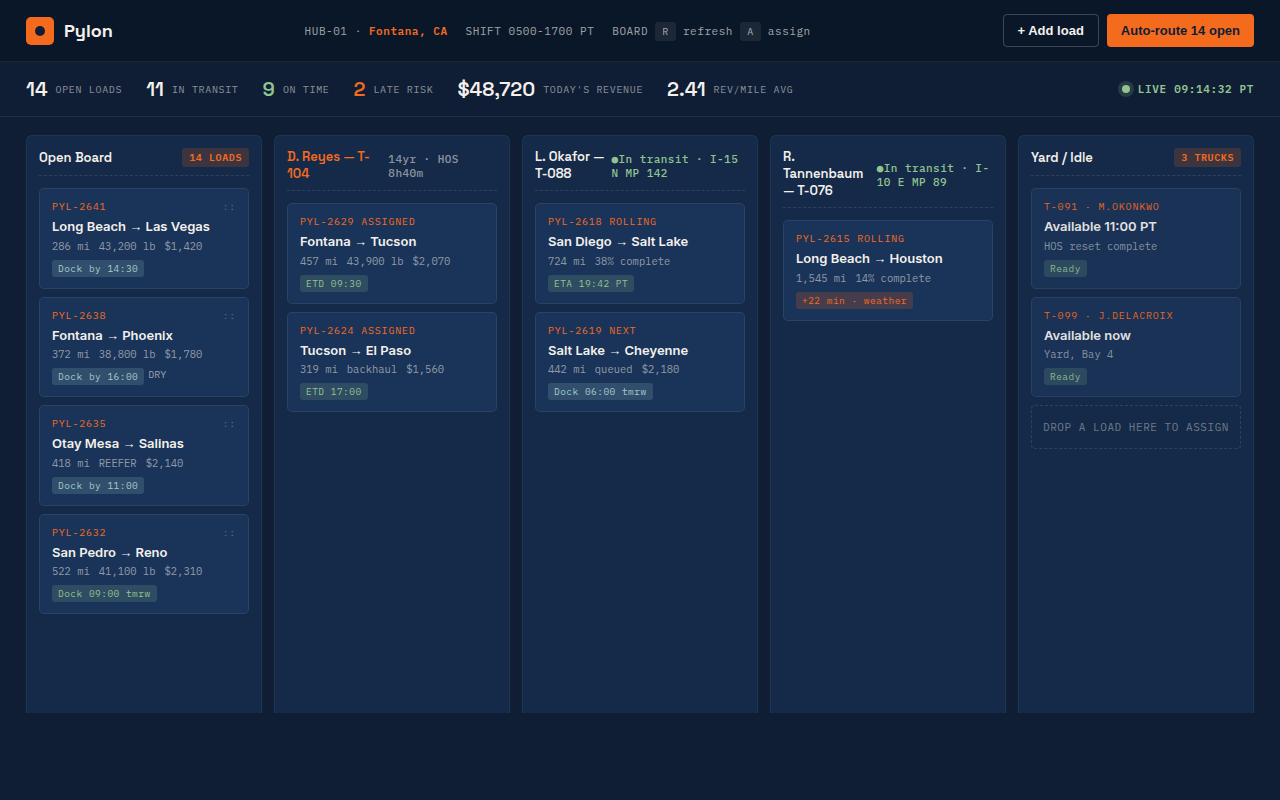Open the Otay Mesa → Salinas load
The height and width of the screenshot is (800, 1280).
144,455
